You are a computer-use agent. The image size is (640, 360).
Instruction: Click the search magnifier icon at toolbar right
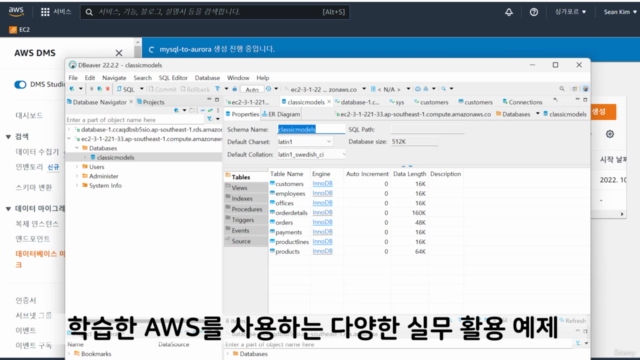(x=562, y=89)
